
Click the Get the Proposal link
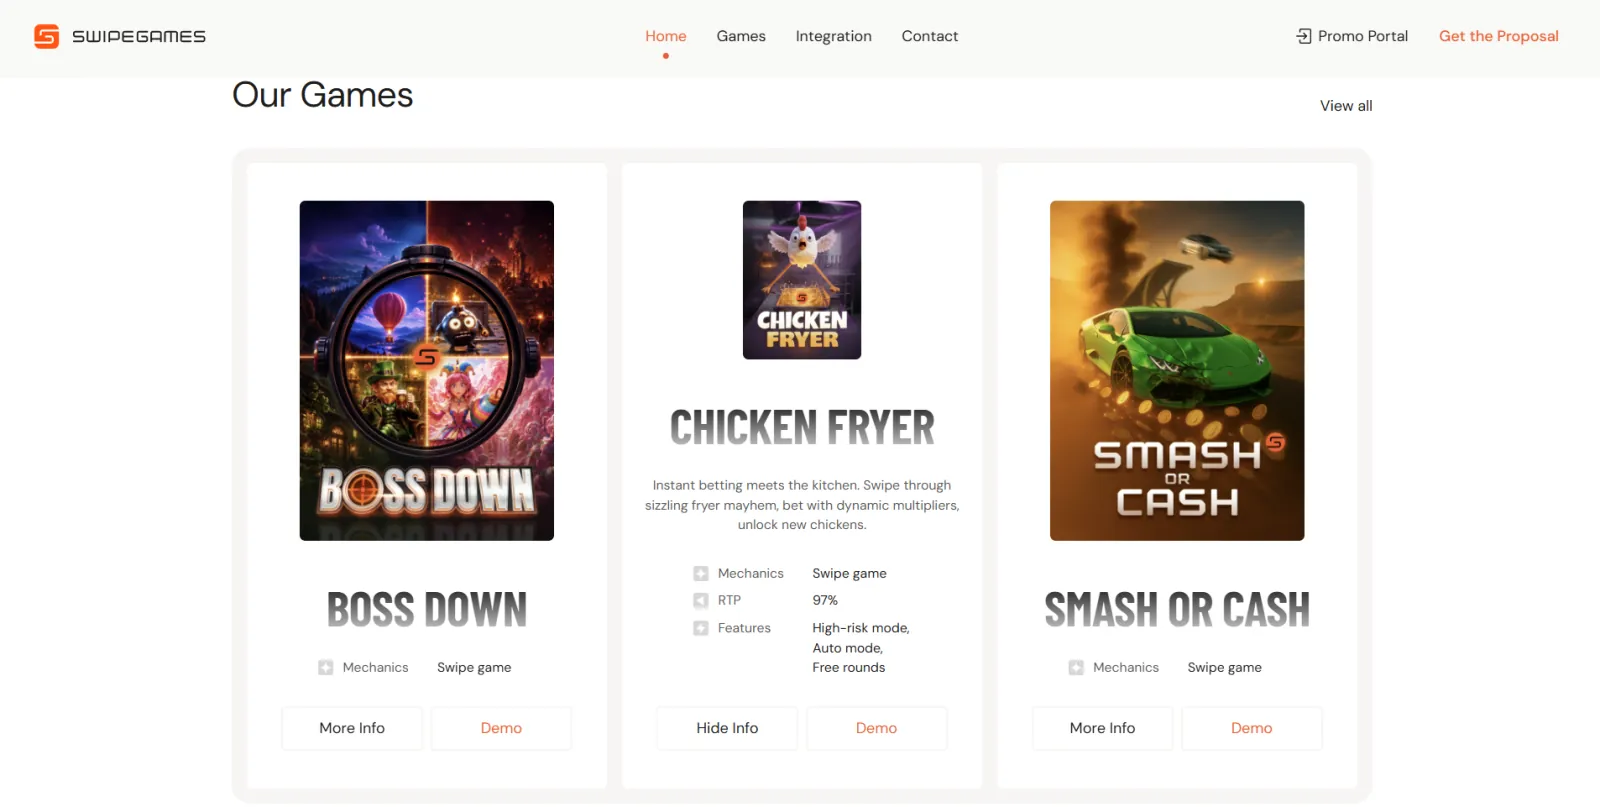point(1499,36)
